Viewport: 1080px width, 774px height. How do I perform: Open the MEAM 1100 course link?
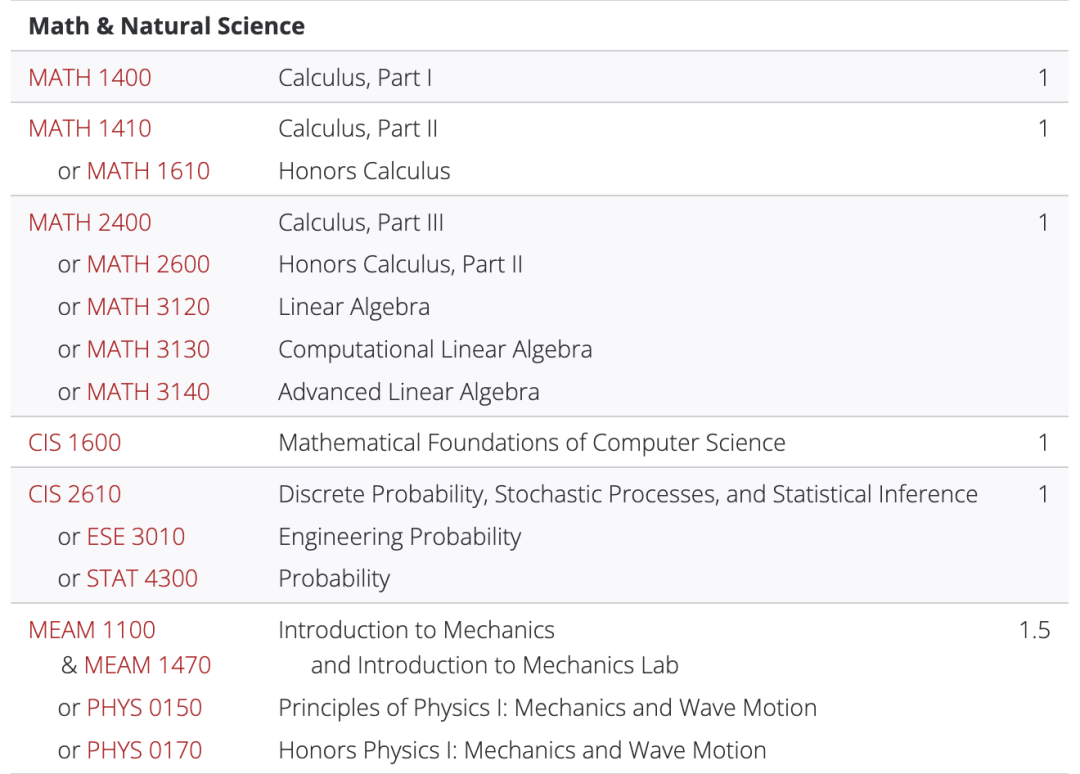pos(92,630)
